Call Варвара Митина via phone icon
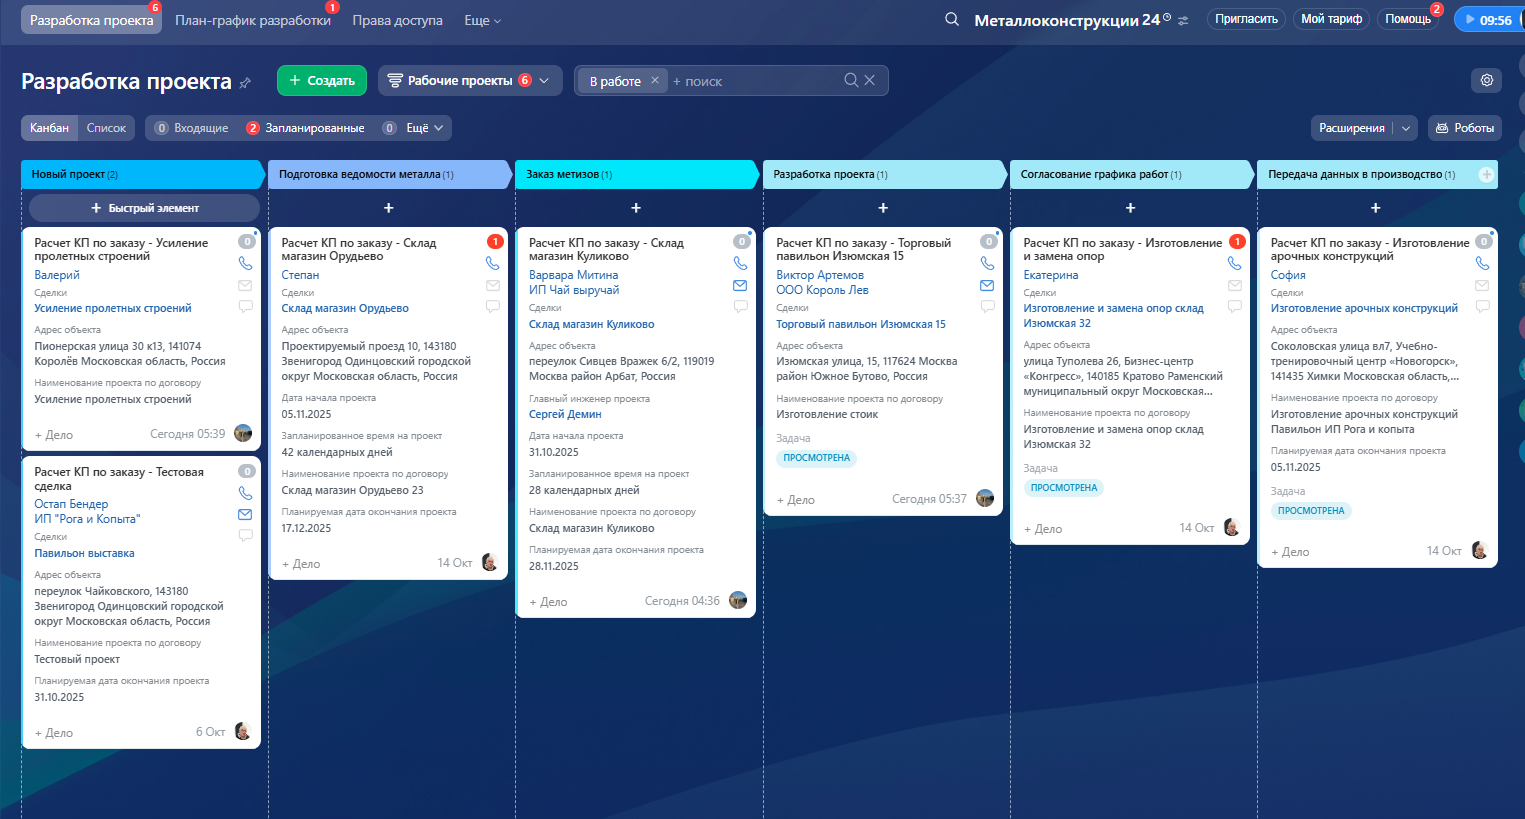Viewport: 1525px width, 819px height. click(740, 263)
